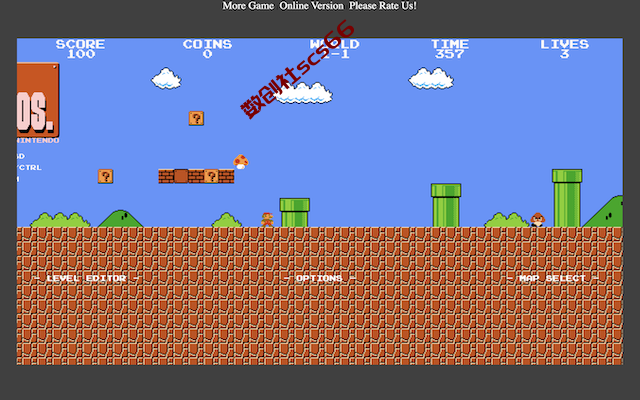Click the SCORE 100 counter
Screen dimensions: 640x400
(x=80, y=49)
